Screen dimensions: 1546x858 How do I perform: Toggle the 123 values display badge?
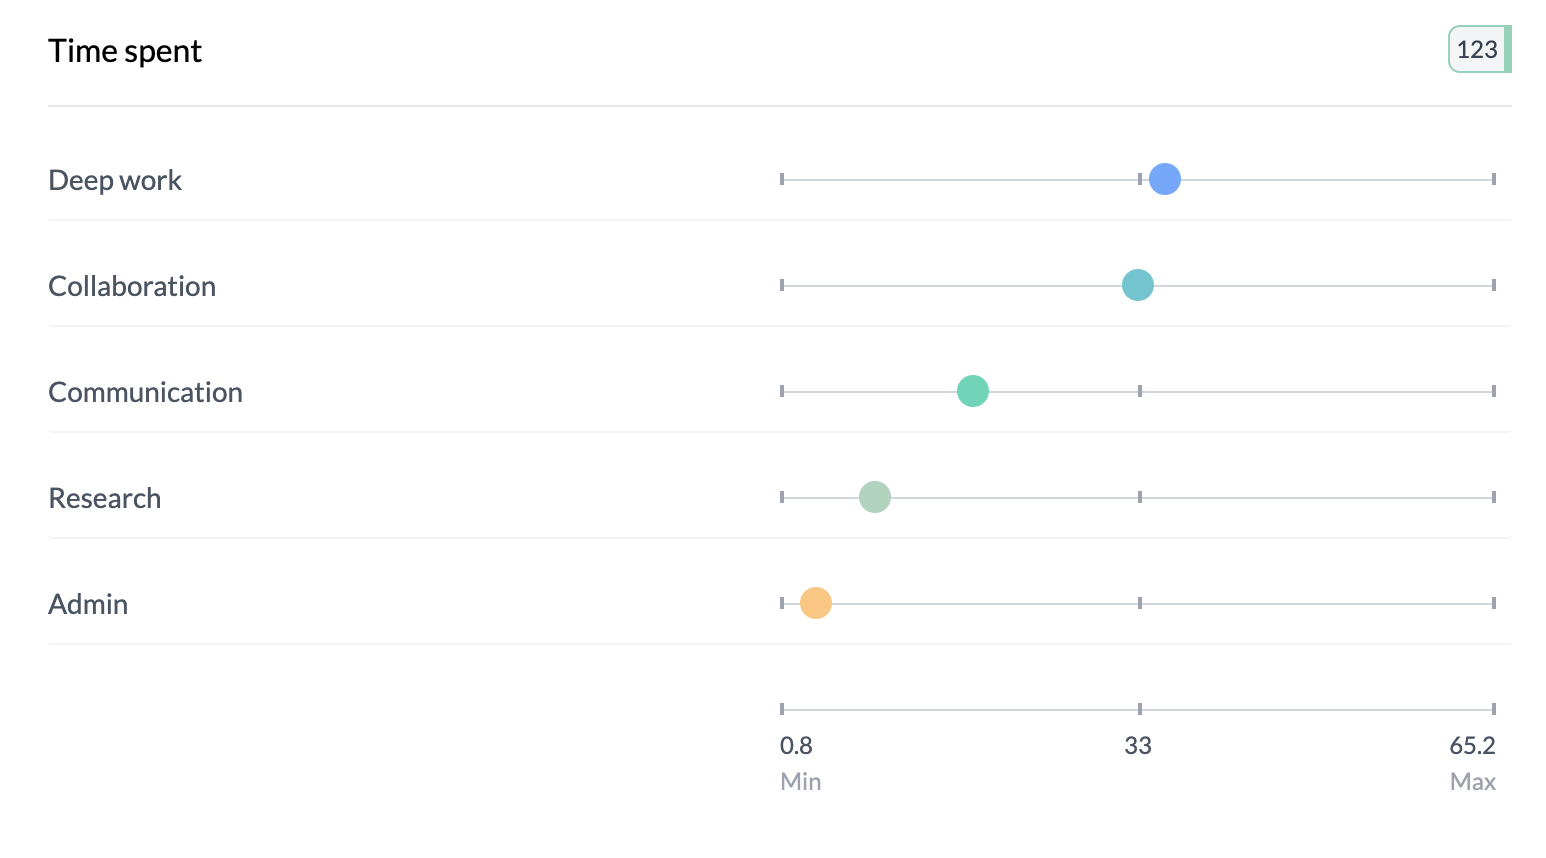[x=1478, y=50]
